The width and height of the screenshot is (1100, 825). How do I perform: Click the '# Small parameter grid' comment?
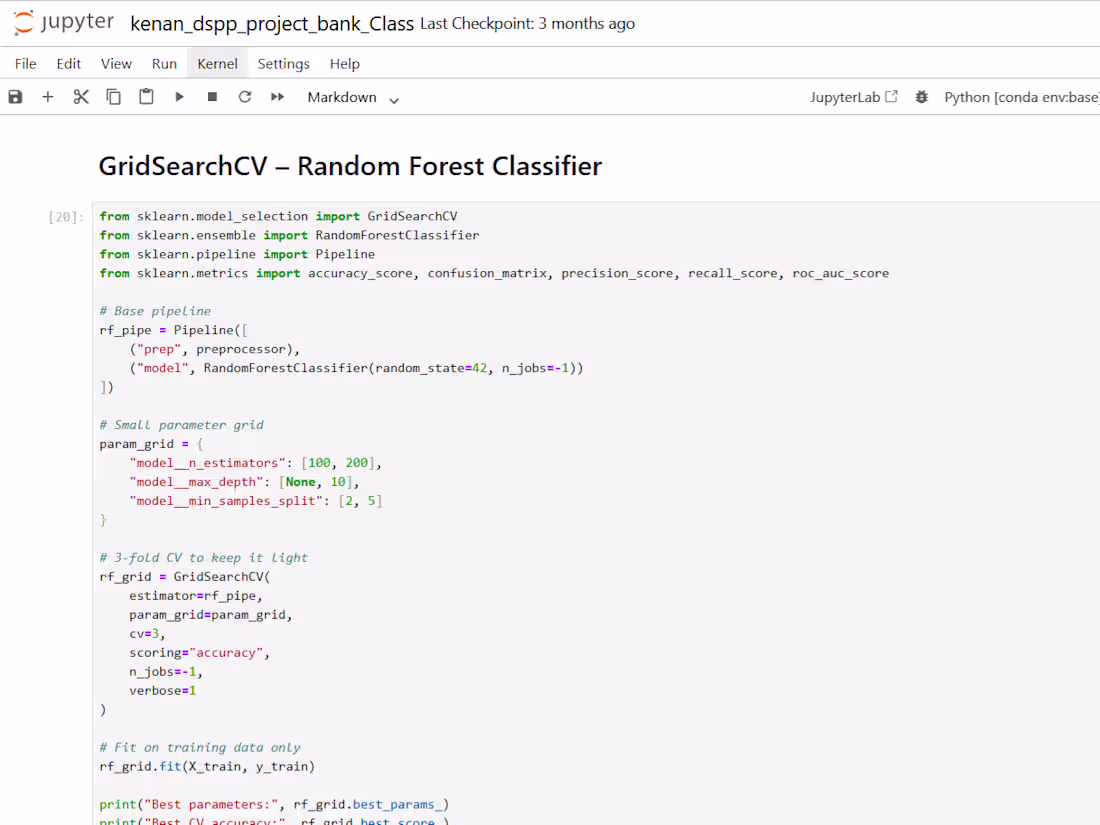182,424
